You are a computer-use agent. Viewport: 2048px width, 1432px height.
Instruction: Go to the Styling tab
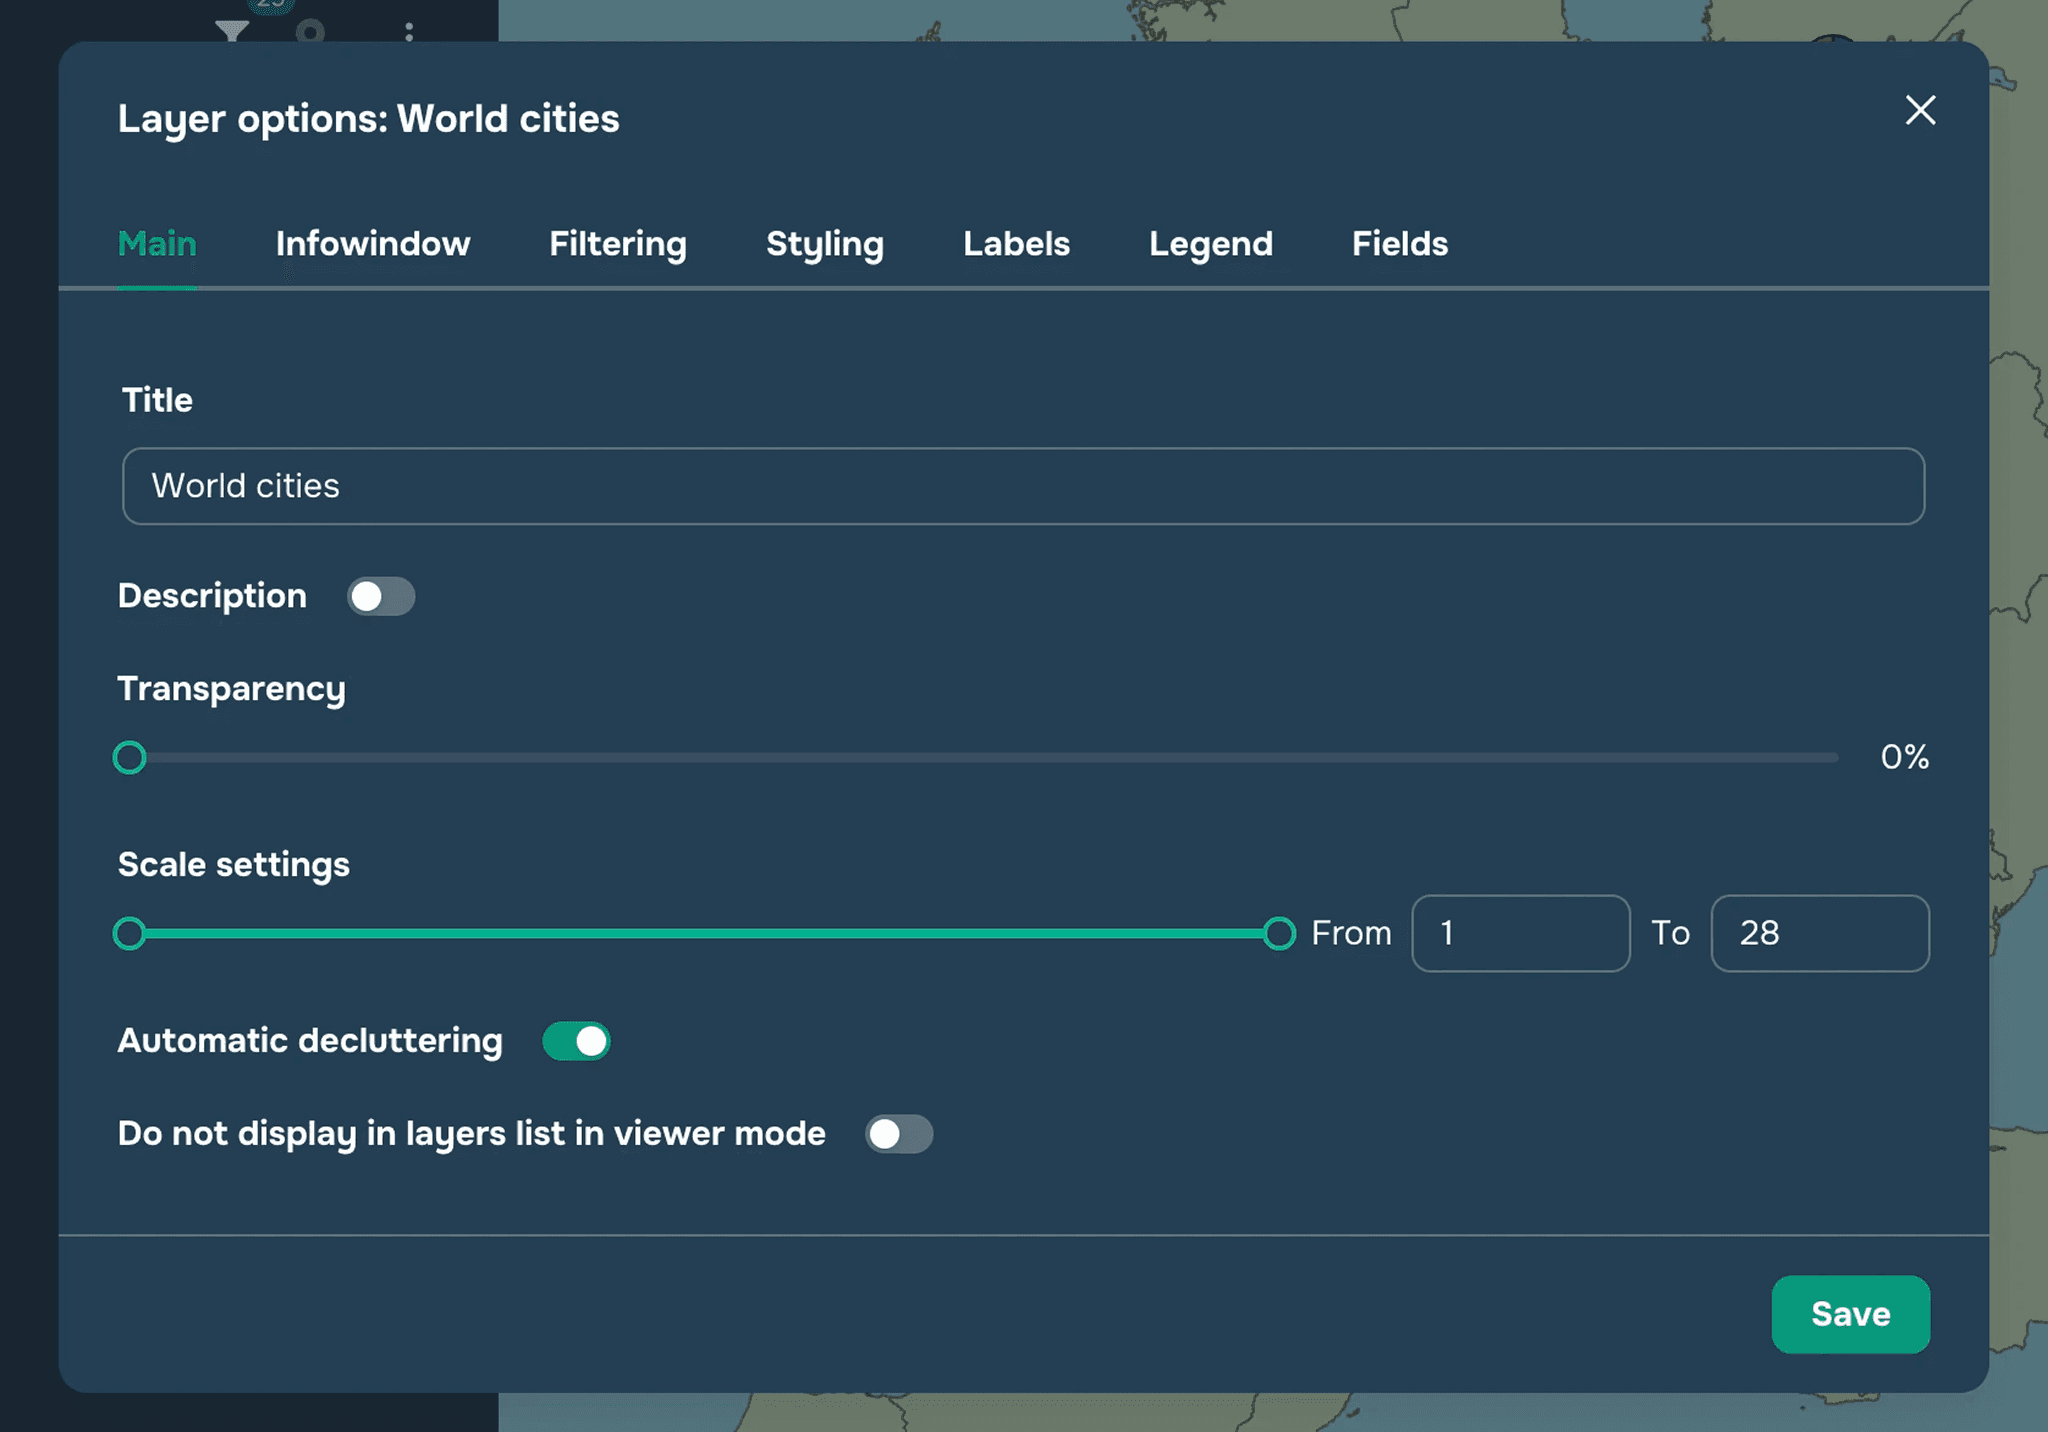coord(824,244)
